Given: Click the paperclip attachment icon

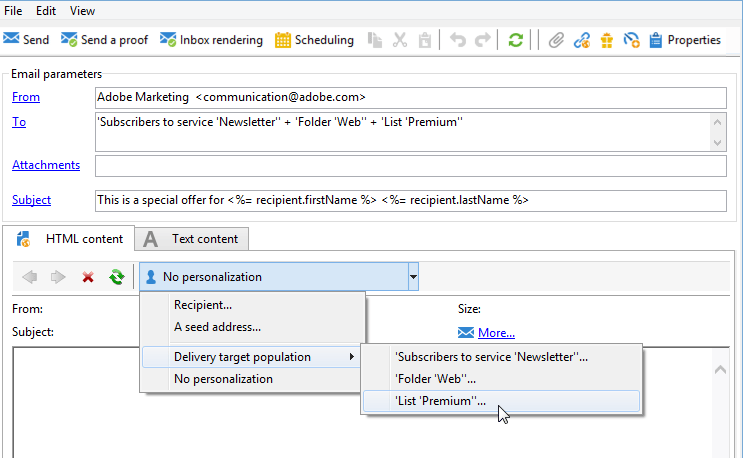Looking at the screenshot, I should tap(556, 40).
